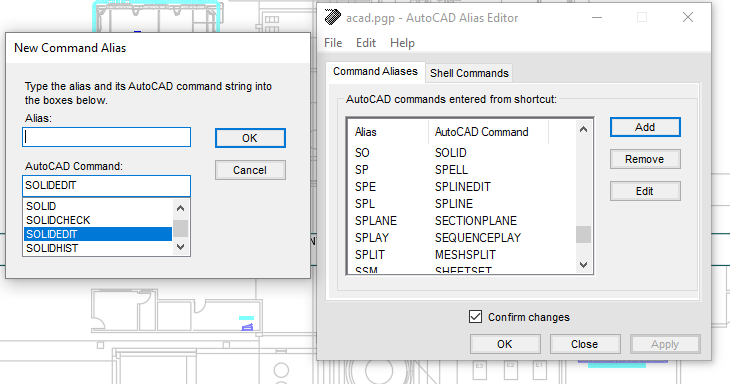Click the command suggestion list down arrow
The height and width of the screenshot is (384, 730).
pyautogui.click(x=181, y=247)
